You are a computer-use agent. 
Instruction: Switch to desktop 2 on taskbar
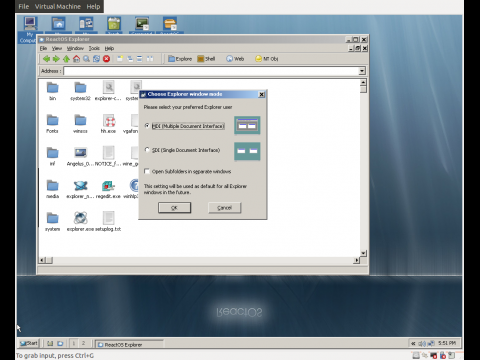tap(84, 343)
